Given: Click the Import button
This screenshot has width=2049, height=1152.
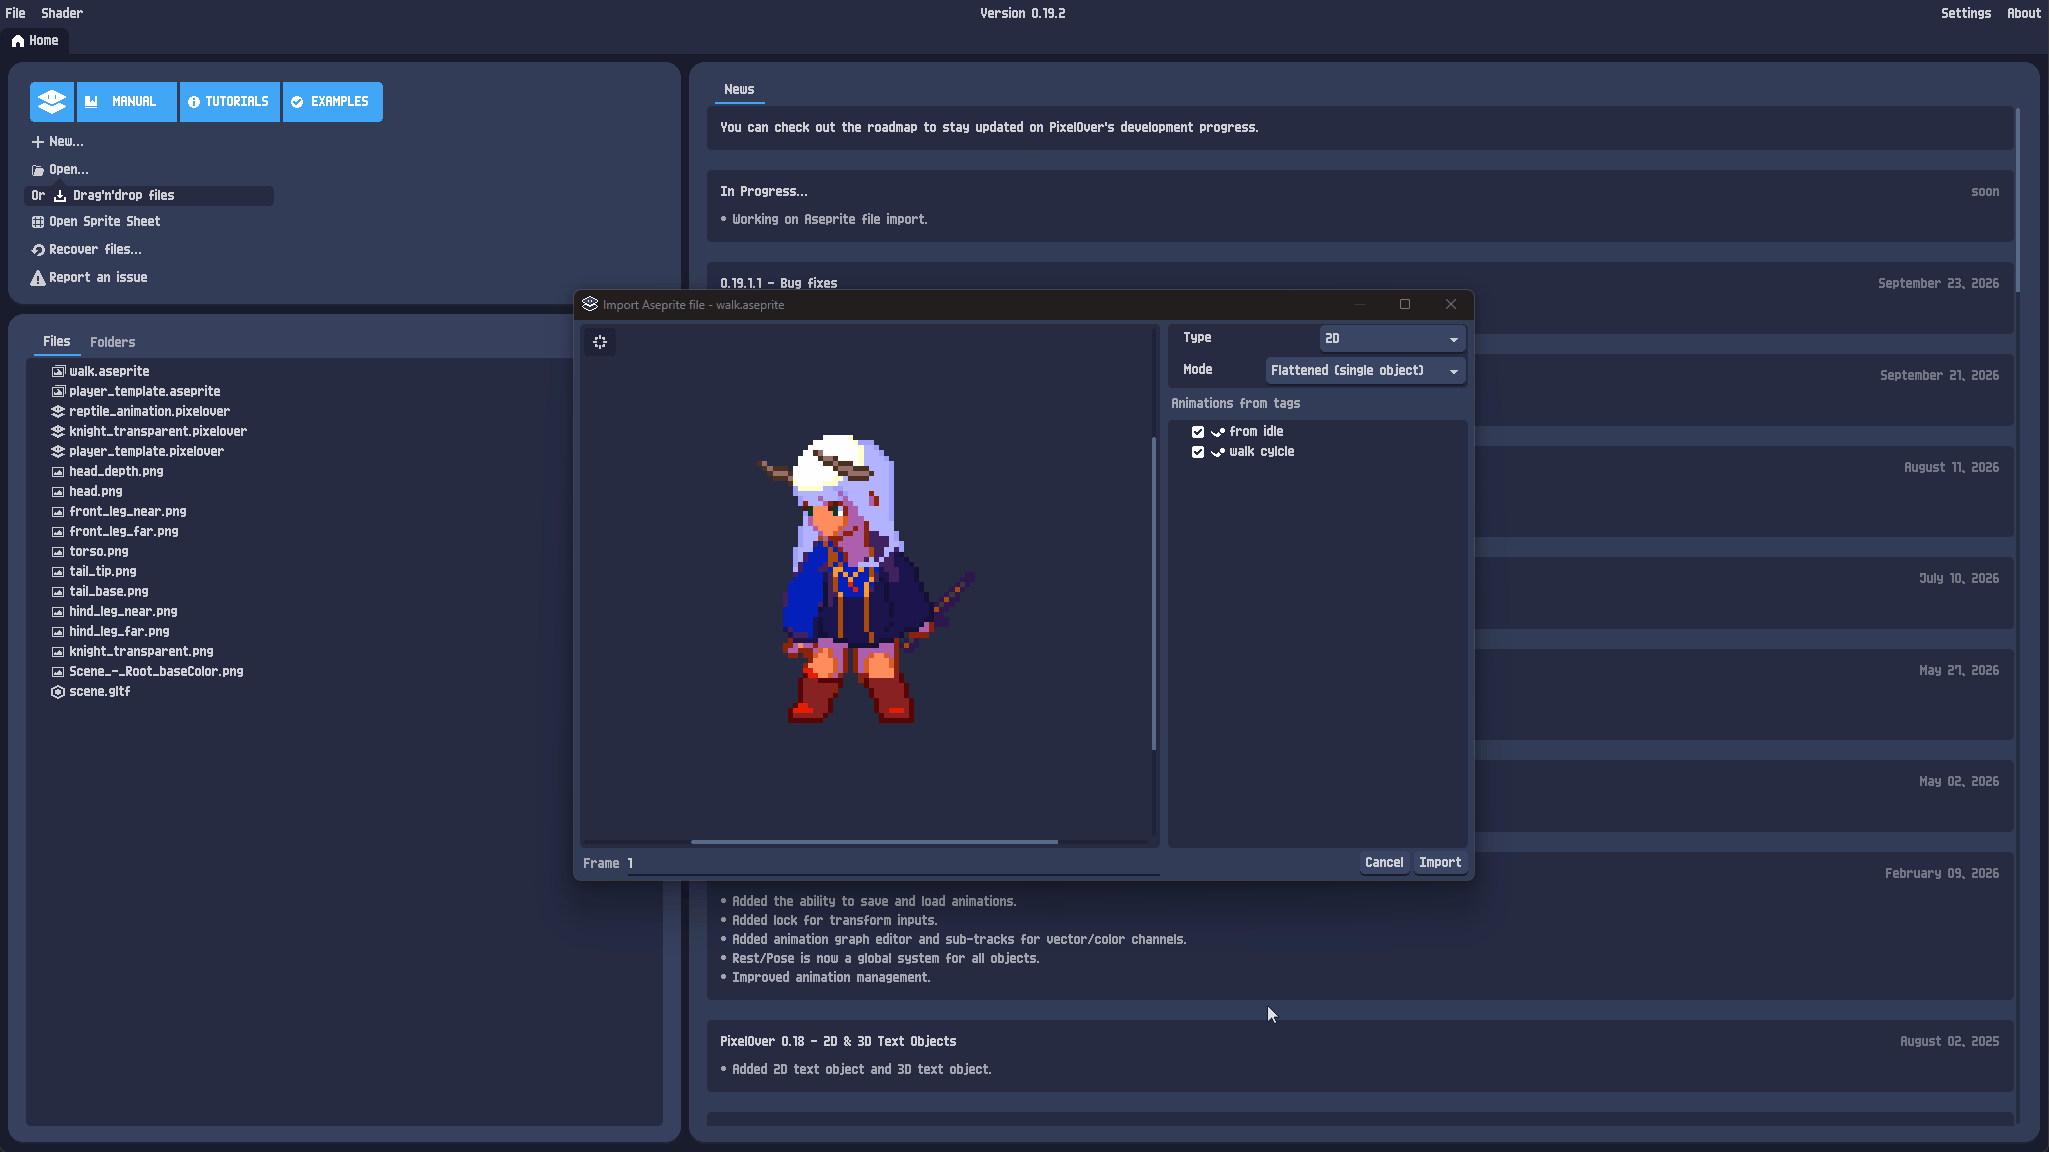Looking at the screenshot, I should click(x=1440, y=863).
